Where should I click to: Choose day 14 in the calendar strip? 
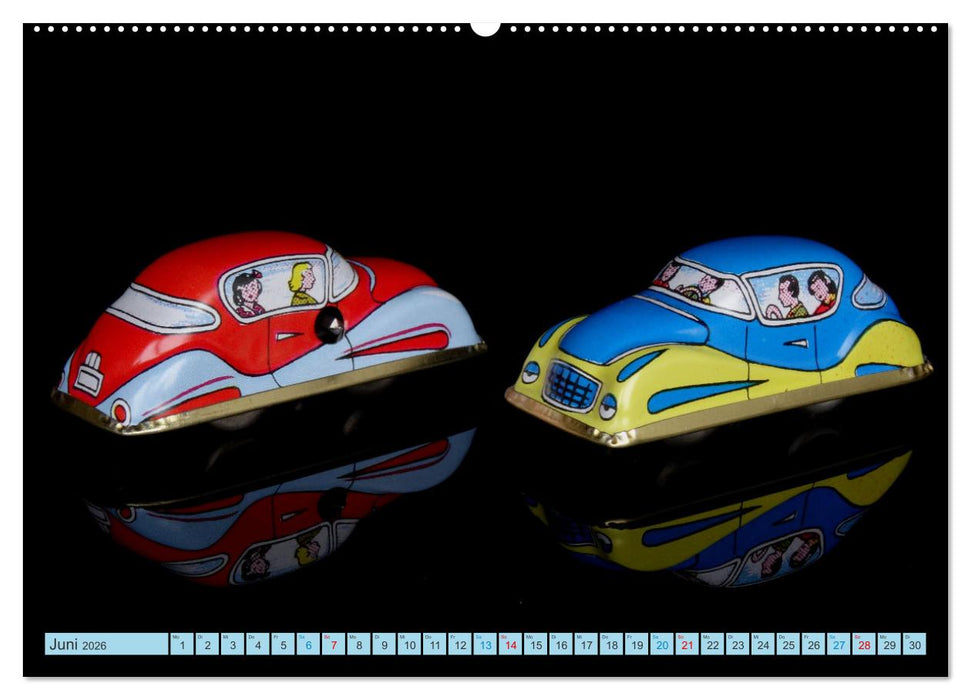[510, 644]
